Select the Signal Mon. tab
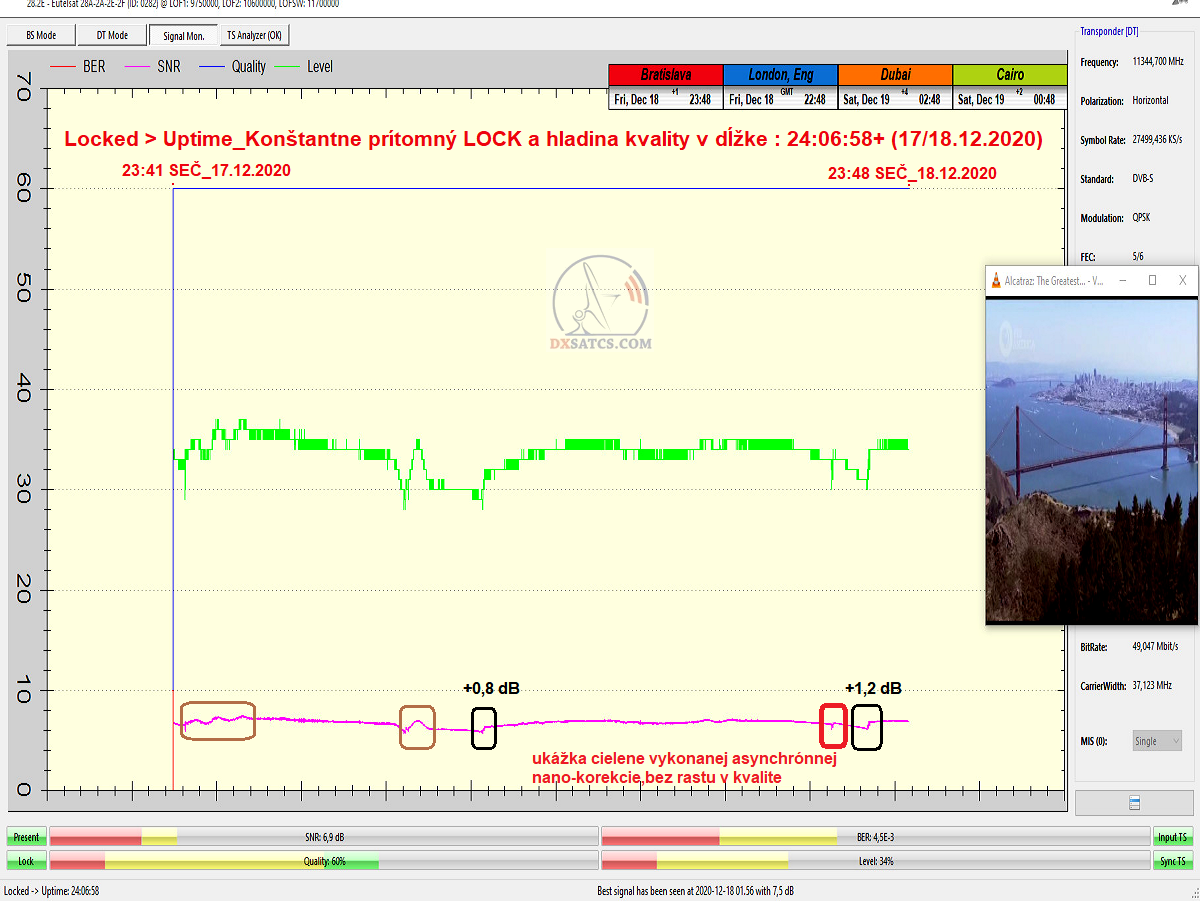Viewport: 1200px width, 901px height. (182, 35)
